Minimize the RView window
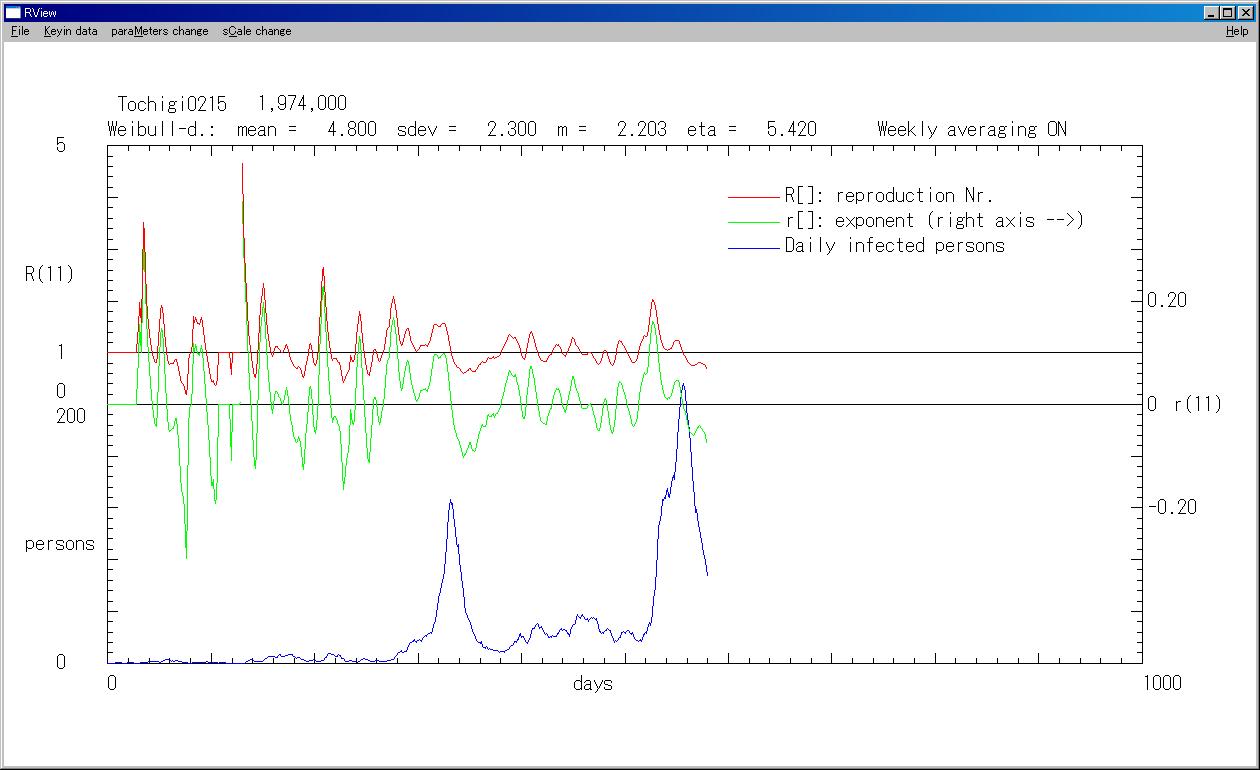 pyautogui.click(x=1212, y=12)
